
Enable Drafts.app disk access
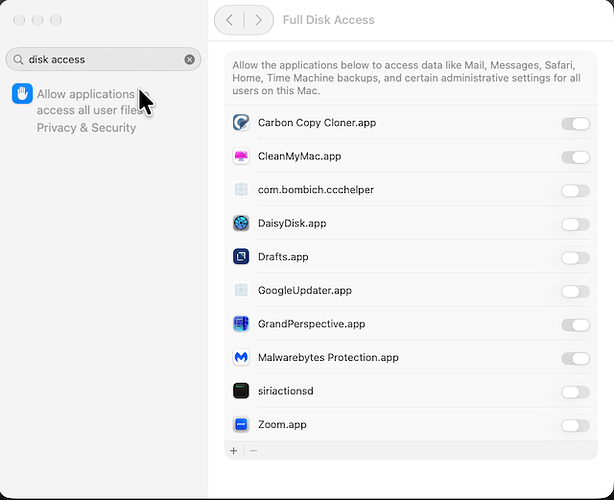tap(575, 258)
